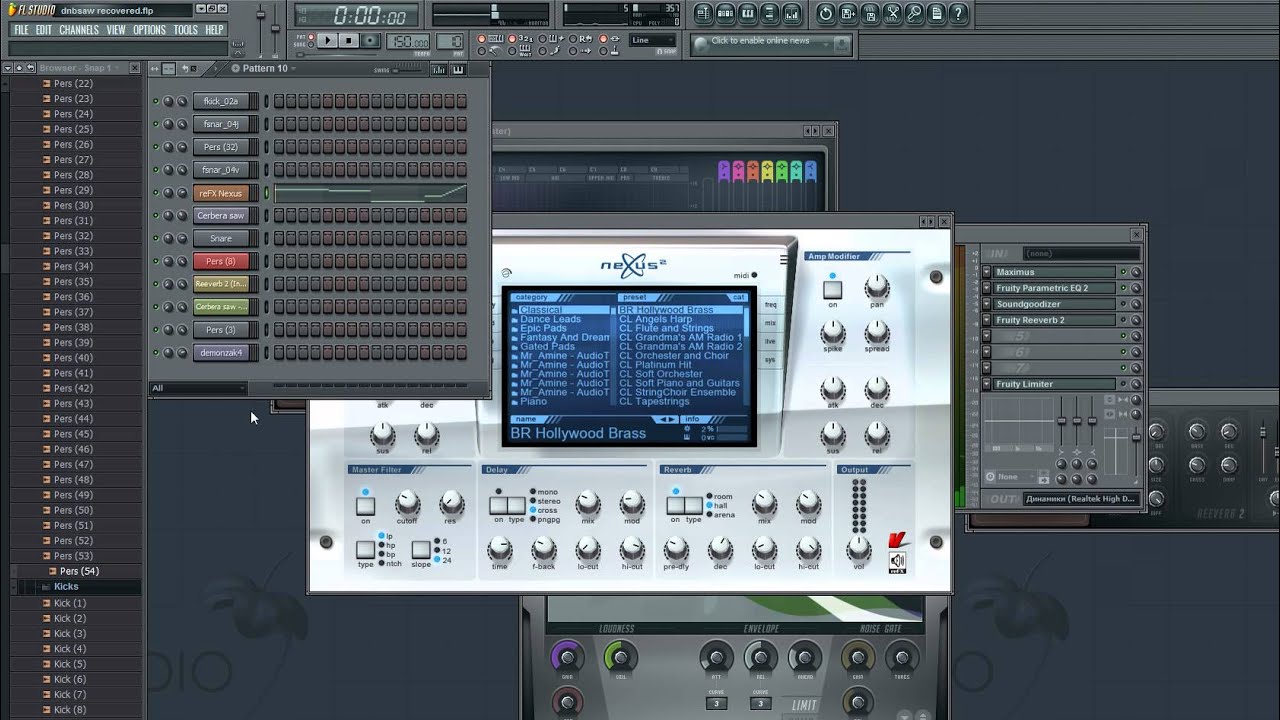Stop playback with the stop button
This screenshot has height=720, width=1280.
349,41
